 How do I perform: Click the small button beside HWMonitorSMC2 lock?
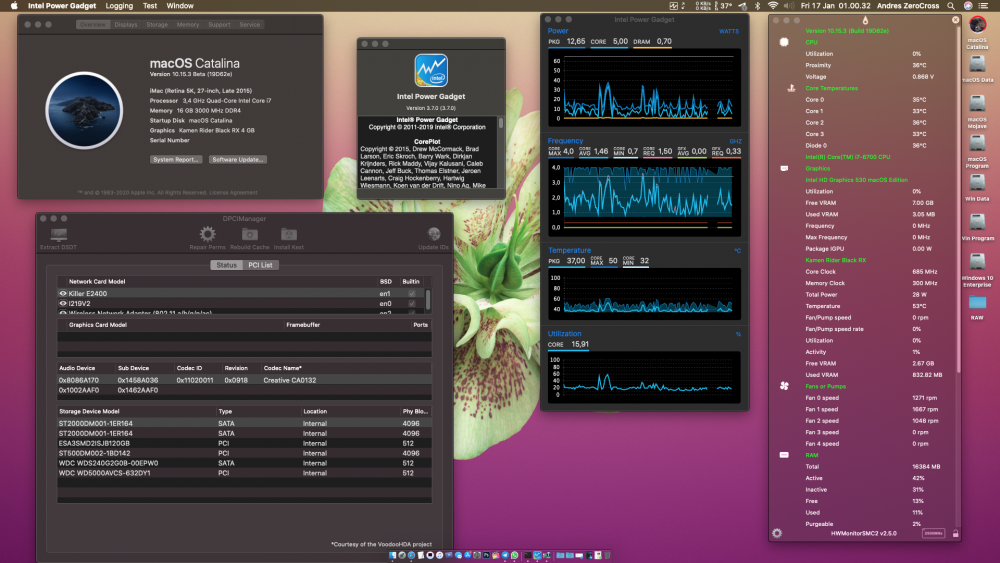(933, 534)
